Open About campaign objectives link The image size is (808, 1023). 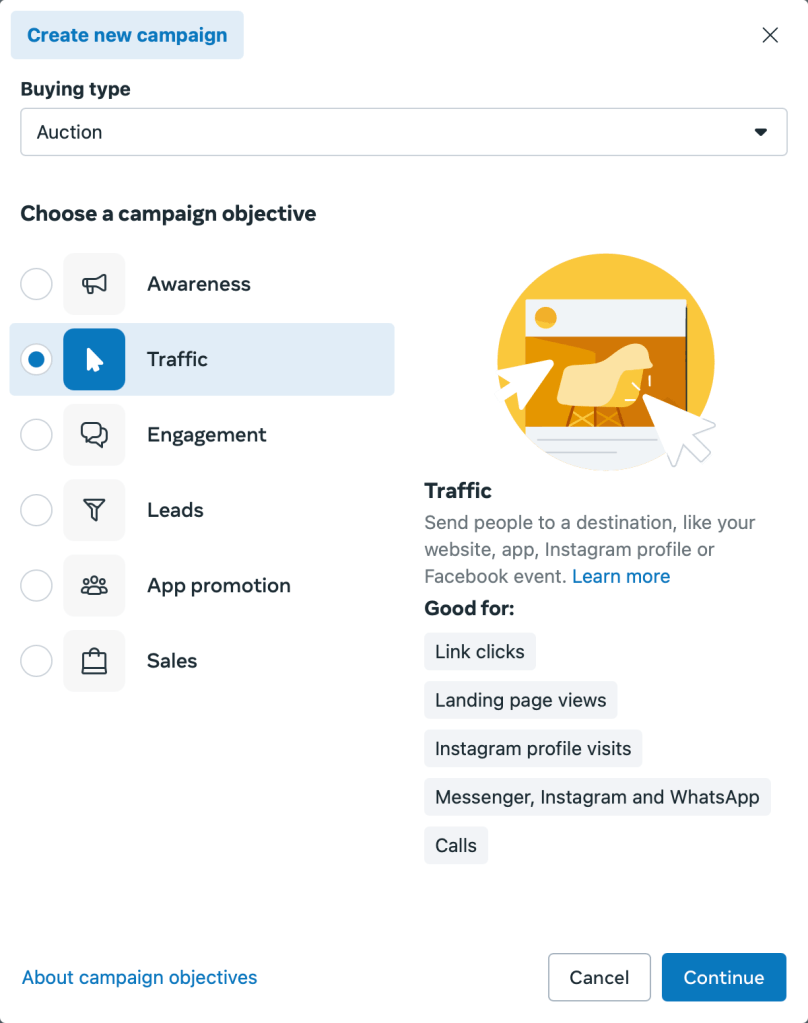tap(139, 977)
